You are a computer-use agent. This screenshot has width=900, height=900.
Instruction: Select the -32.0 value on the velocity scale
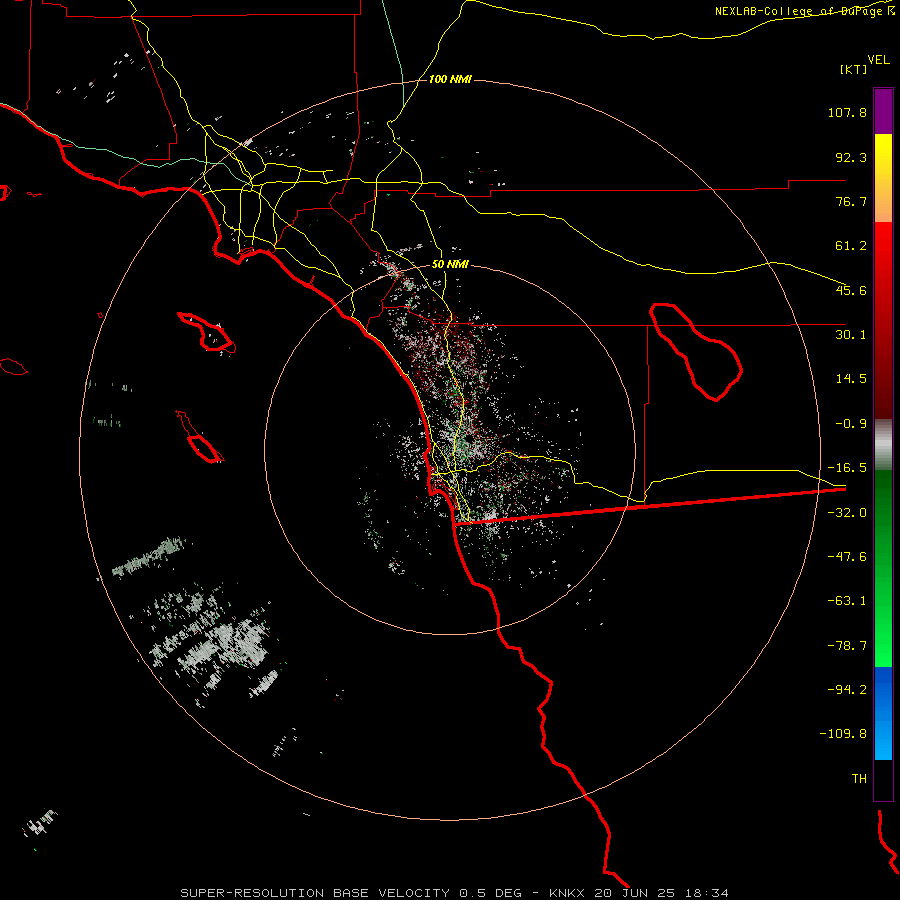point(847,513)
